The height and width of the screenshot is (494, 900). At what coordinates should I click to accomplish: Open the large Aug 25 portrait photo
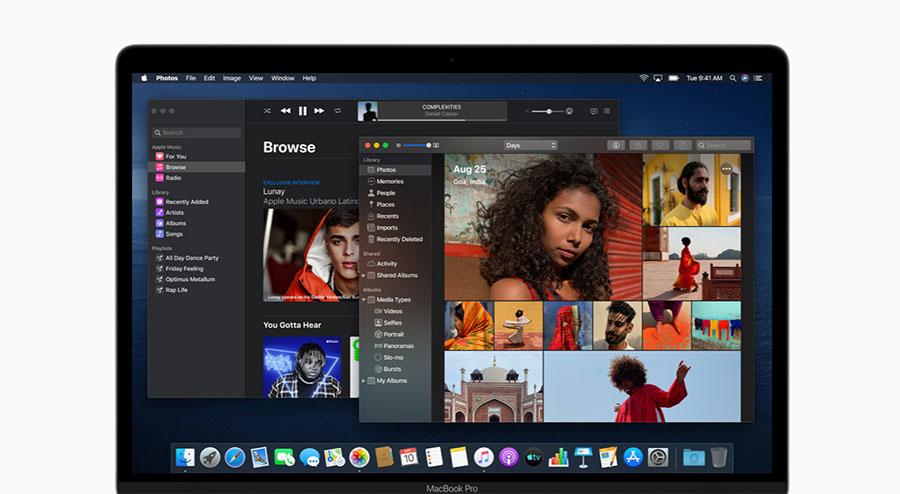coord(543,227)
